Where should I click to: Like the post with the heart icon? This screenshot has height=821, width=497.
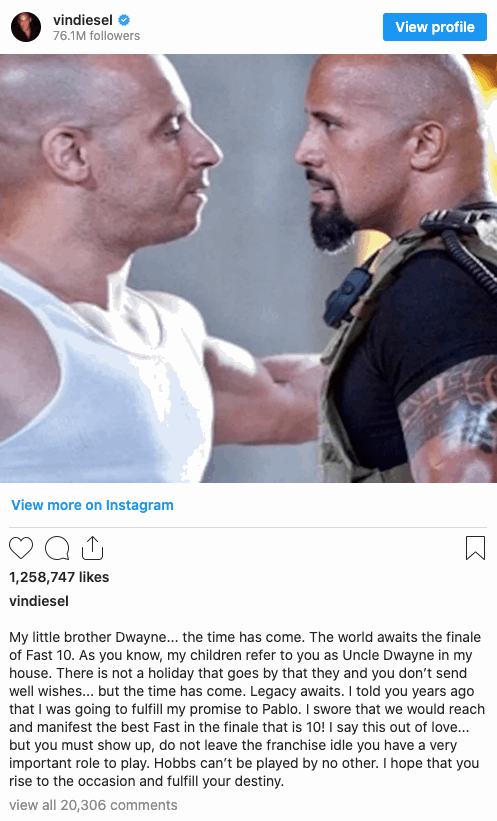(21, 548)
